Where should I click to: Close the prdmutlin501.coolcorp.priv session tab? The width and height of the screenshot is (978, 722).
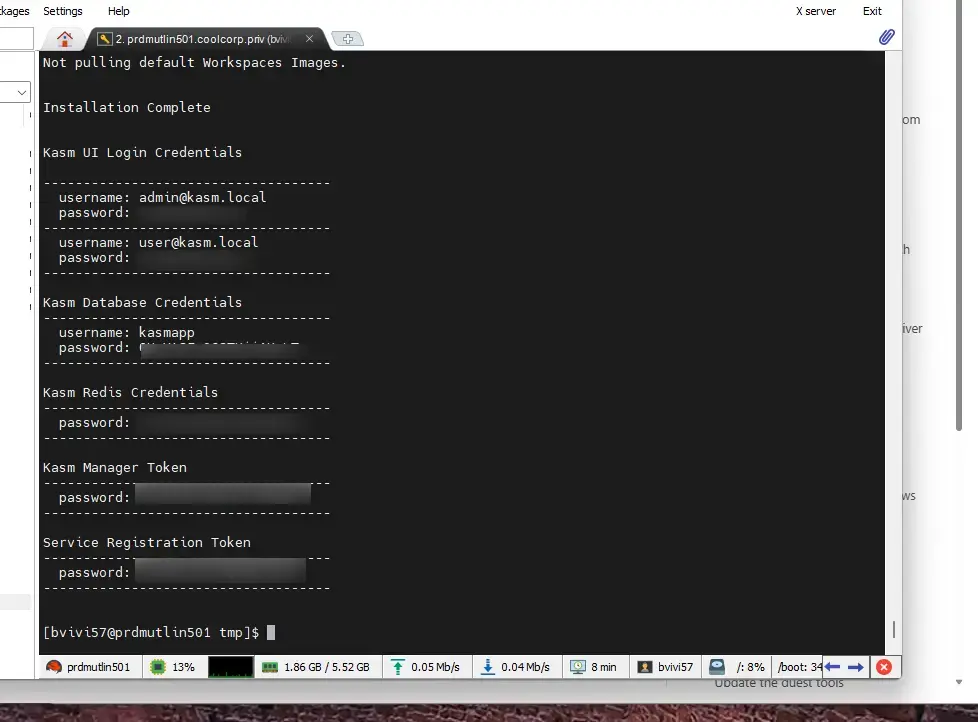point(309,39)
